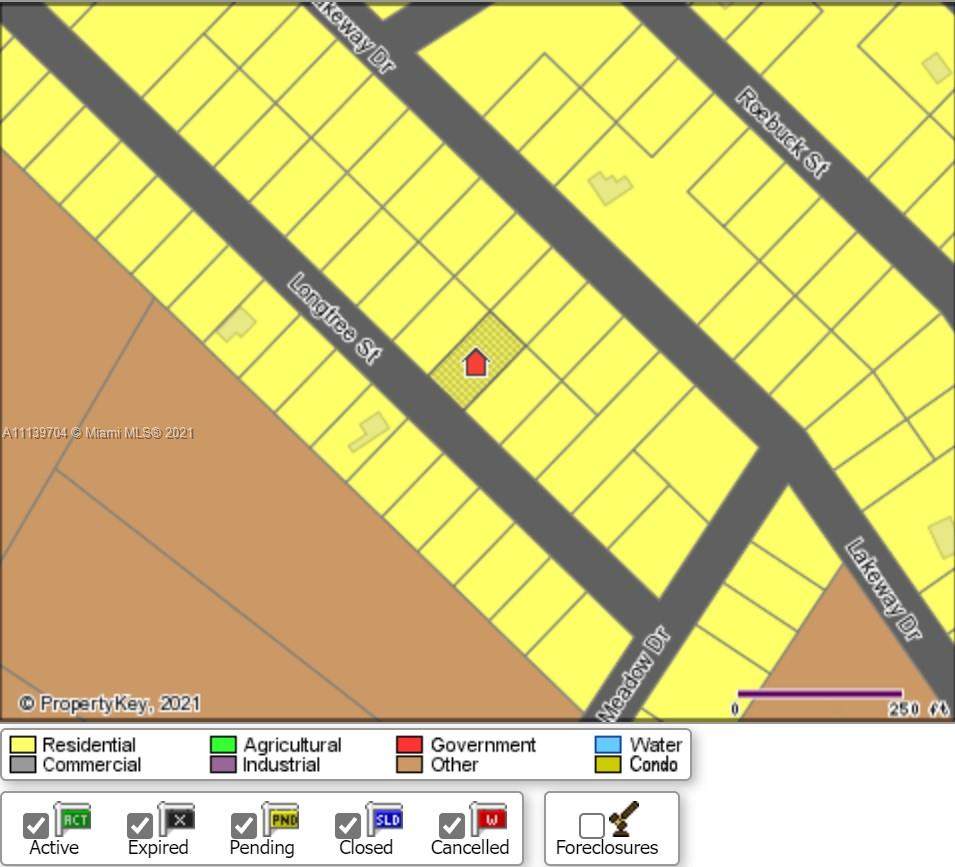Click the green ACT flag icon

(x=74, y=818)
